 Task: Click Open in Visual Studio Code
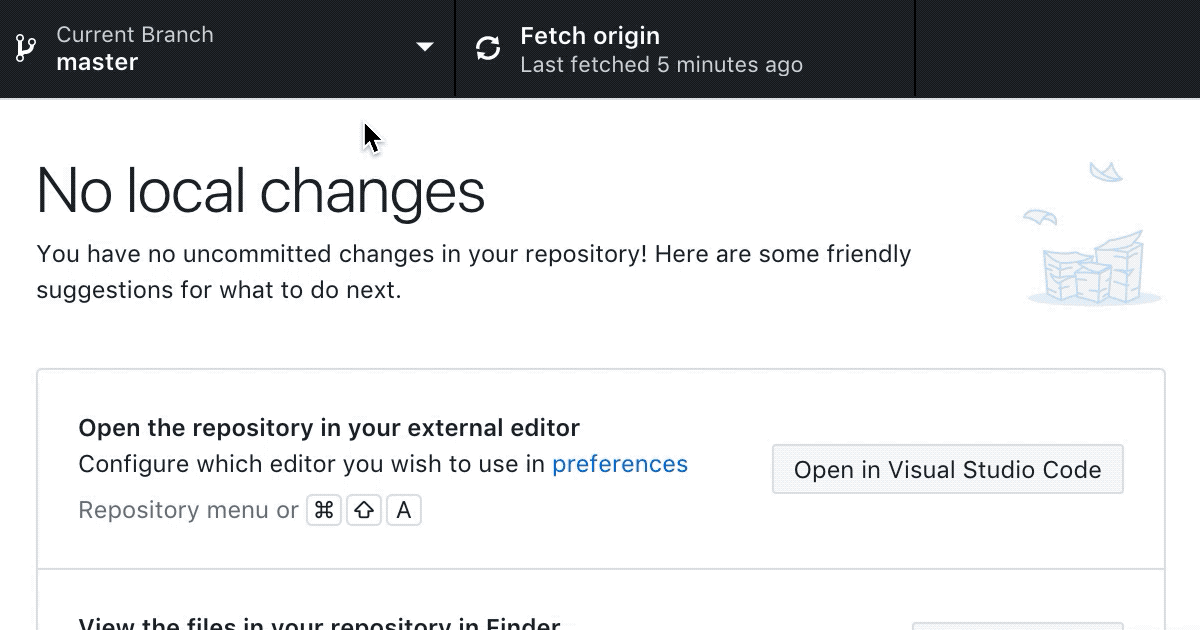(948, 469)
